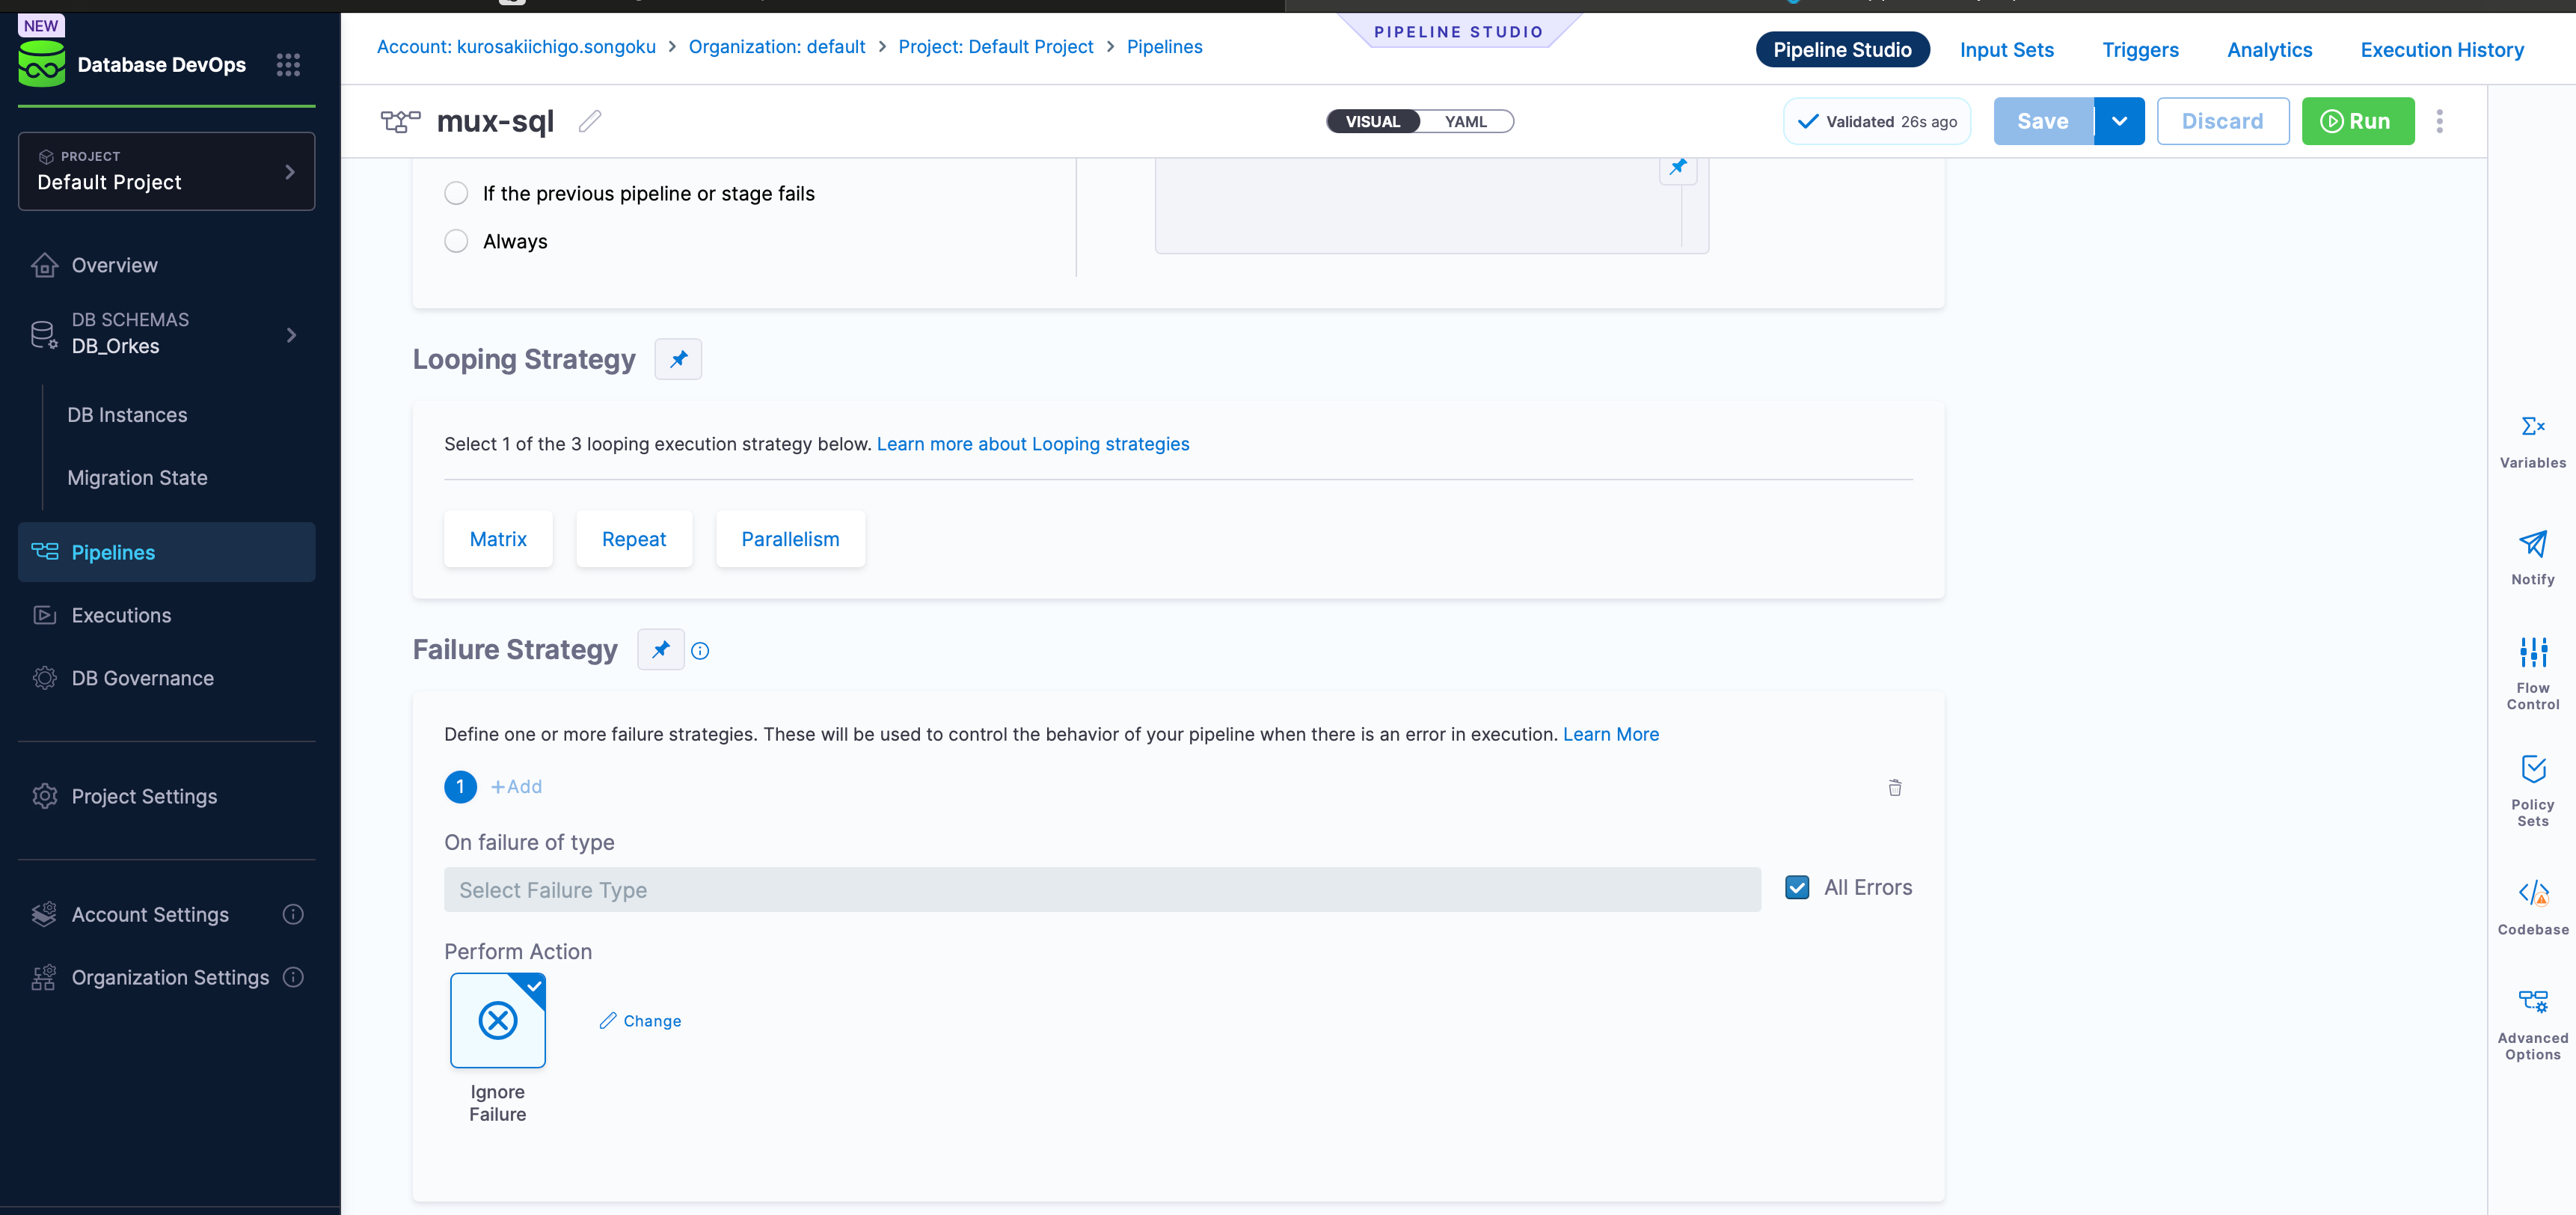The image size is (2576, 1215).
Task: Choose the Matrix looping strategy
Action: [498, 539]
